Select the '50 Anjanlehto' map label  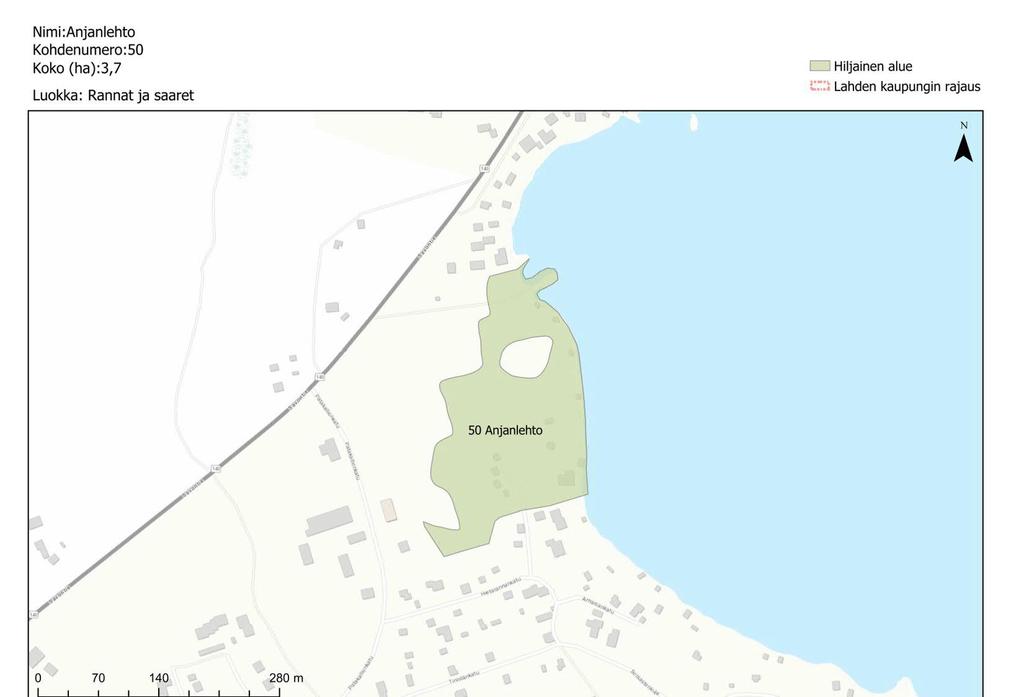[505, 430]
